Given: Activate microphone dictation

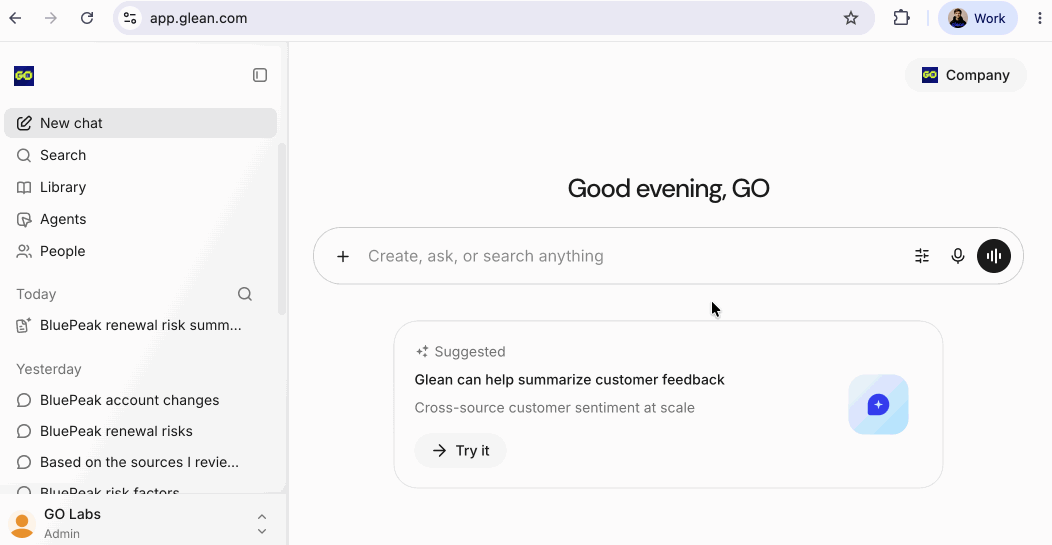Looking at the screenshot, I should (x=957, y=256).
